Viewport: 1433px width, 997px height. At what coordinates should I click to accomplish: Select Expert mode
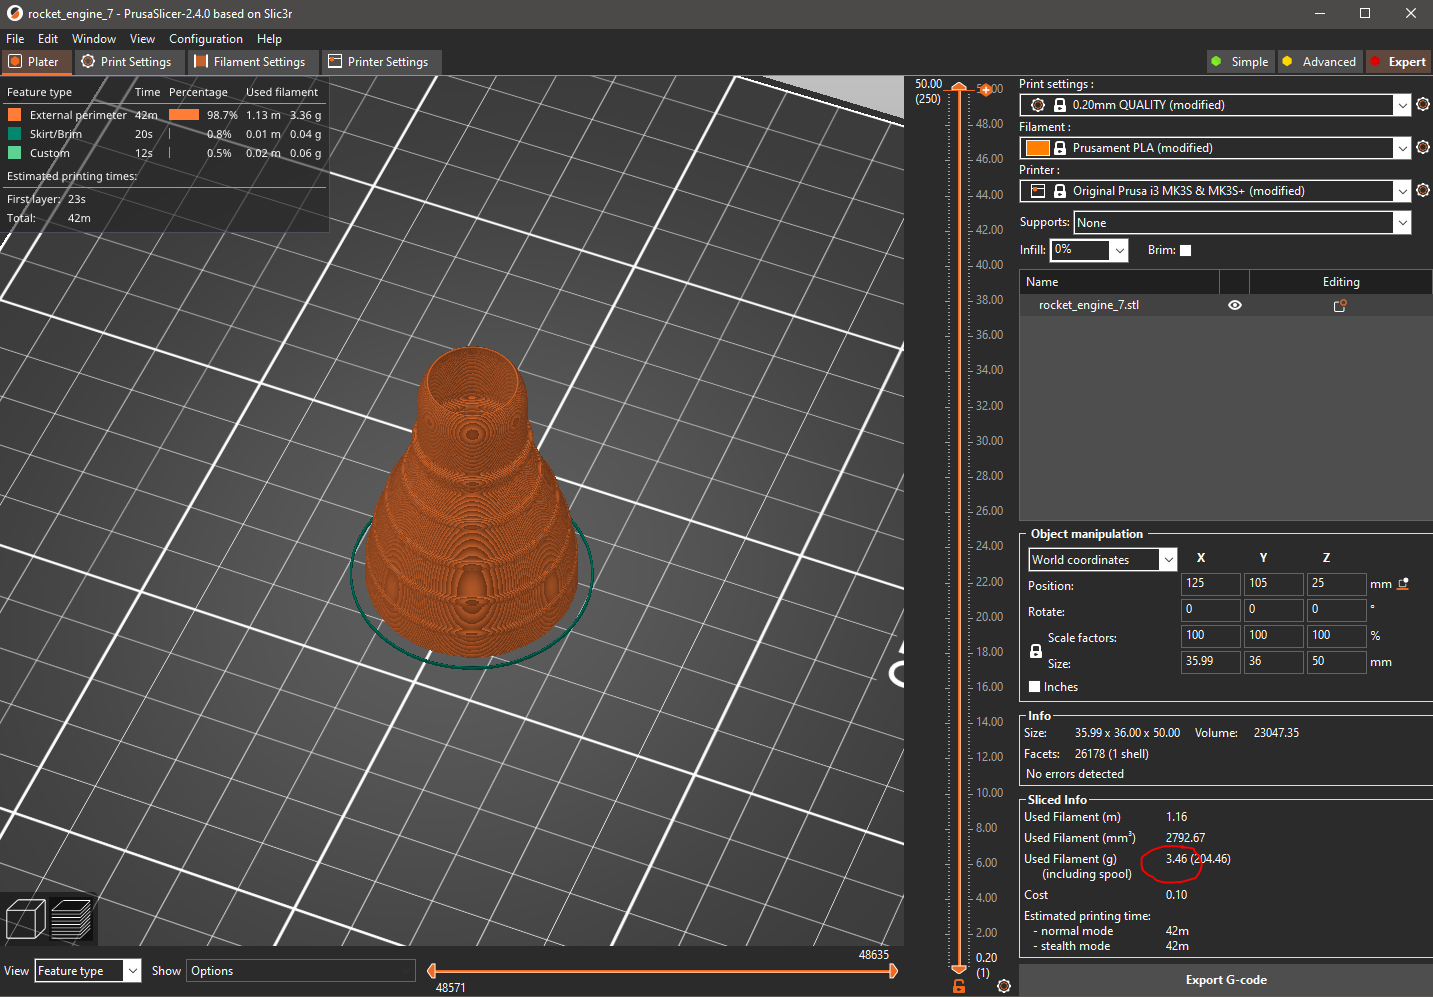pos(1399,62)
